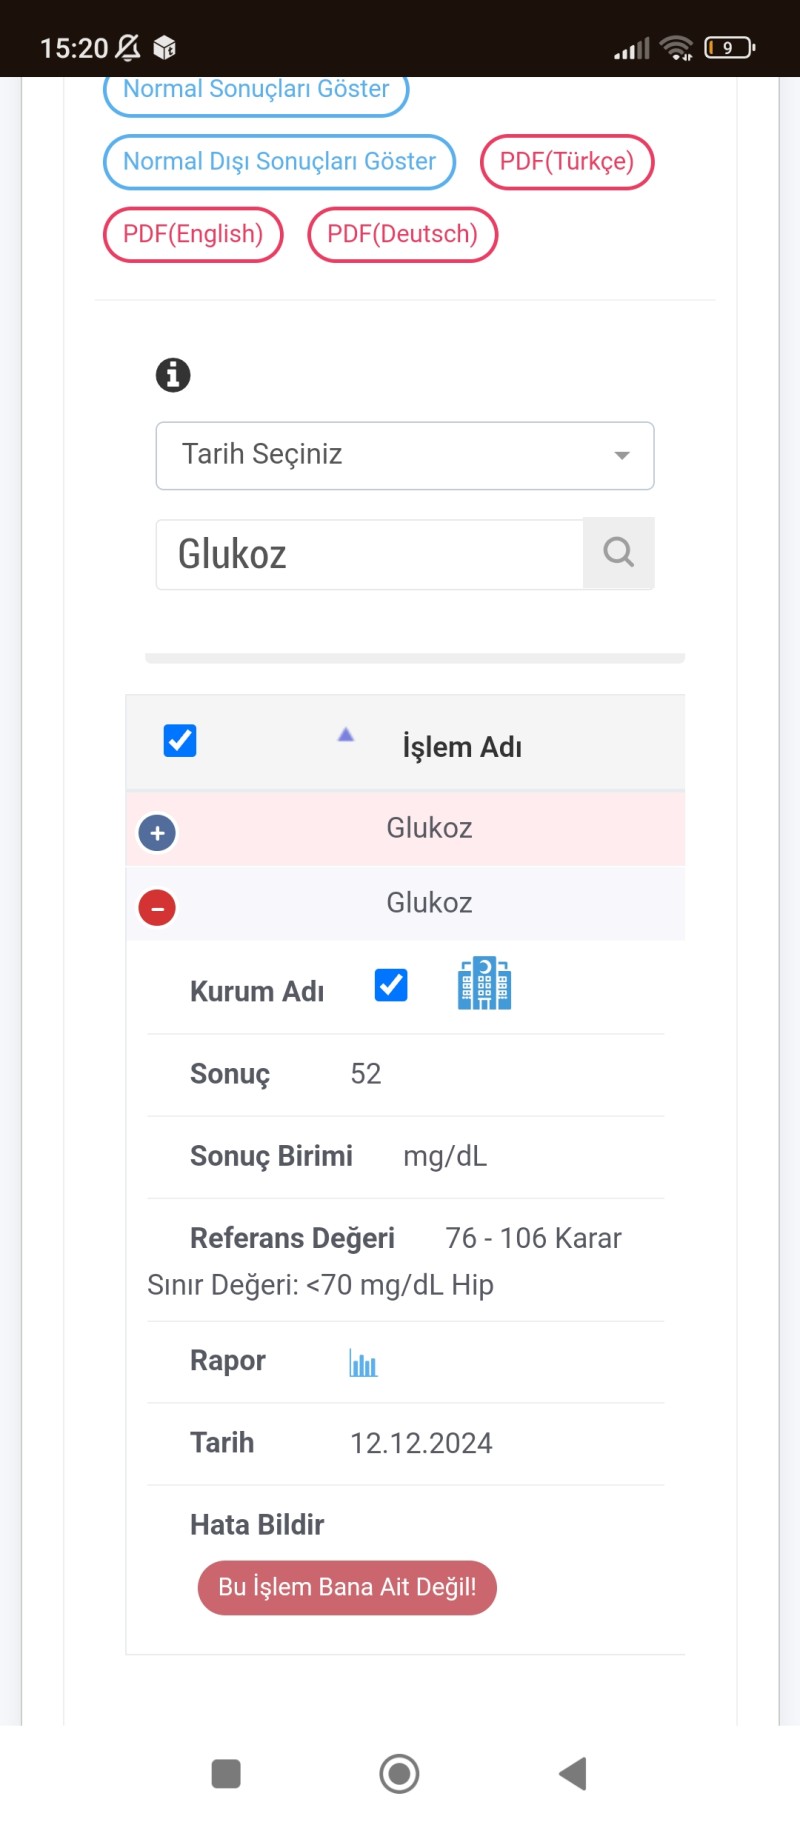Toggle the select-all checkbox in table header
Image resolution: width=800 pixels, height=1822 pixels.
pyautogui.click(x=180, y=741)
